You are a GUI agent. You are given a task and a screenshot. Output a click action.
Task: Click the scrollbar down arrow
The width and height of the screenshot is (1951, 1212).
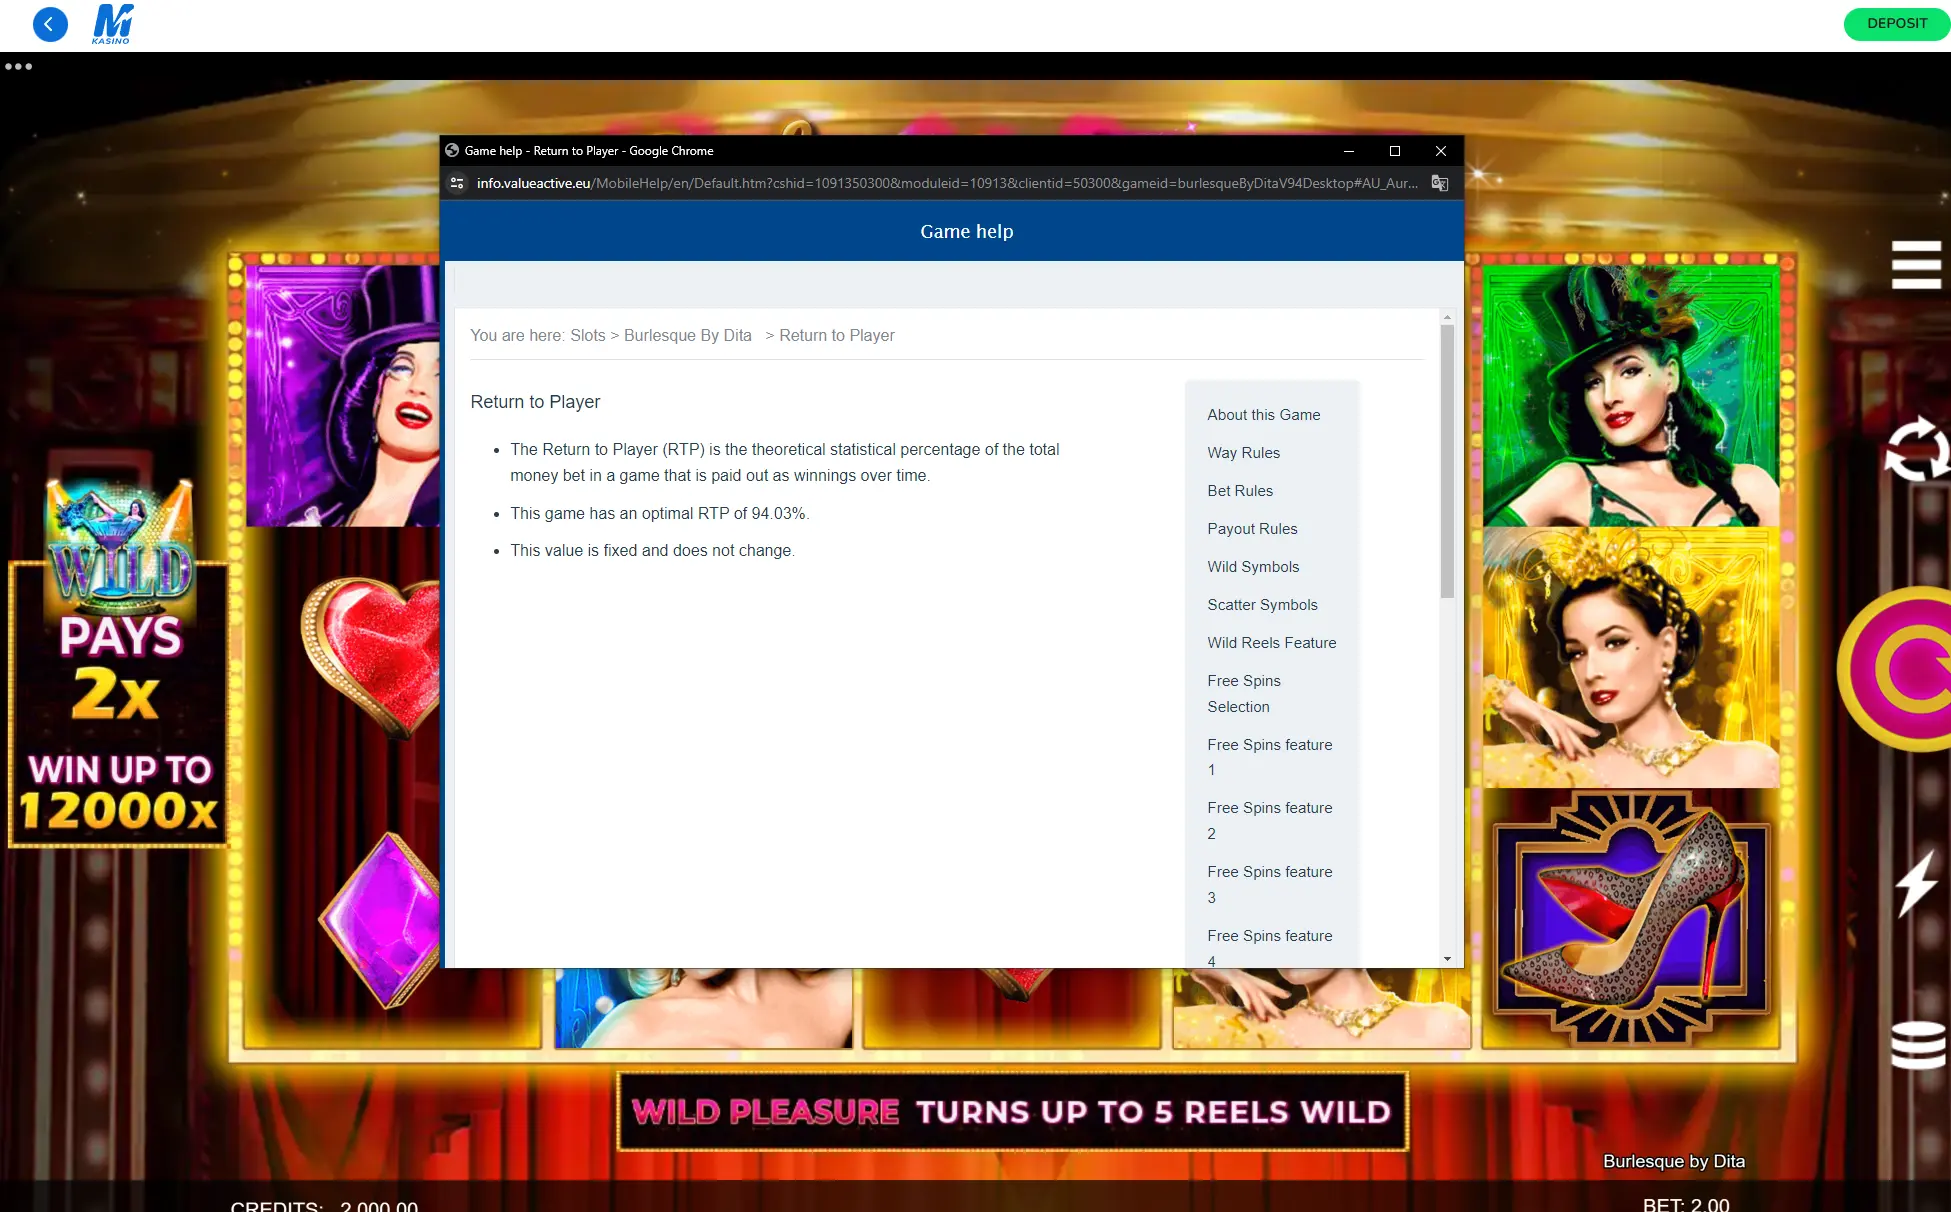click(x=1447, y=959)
